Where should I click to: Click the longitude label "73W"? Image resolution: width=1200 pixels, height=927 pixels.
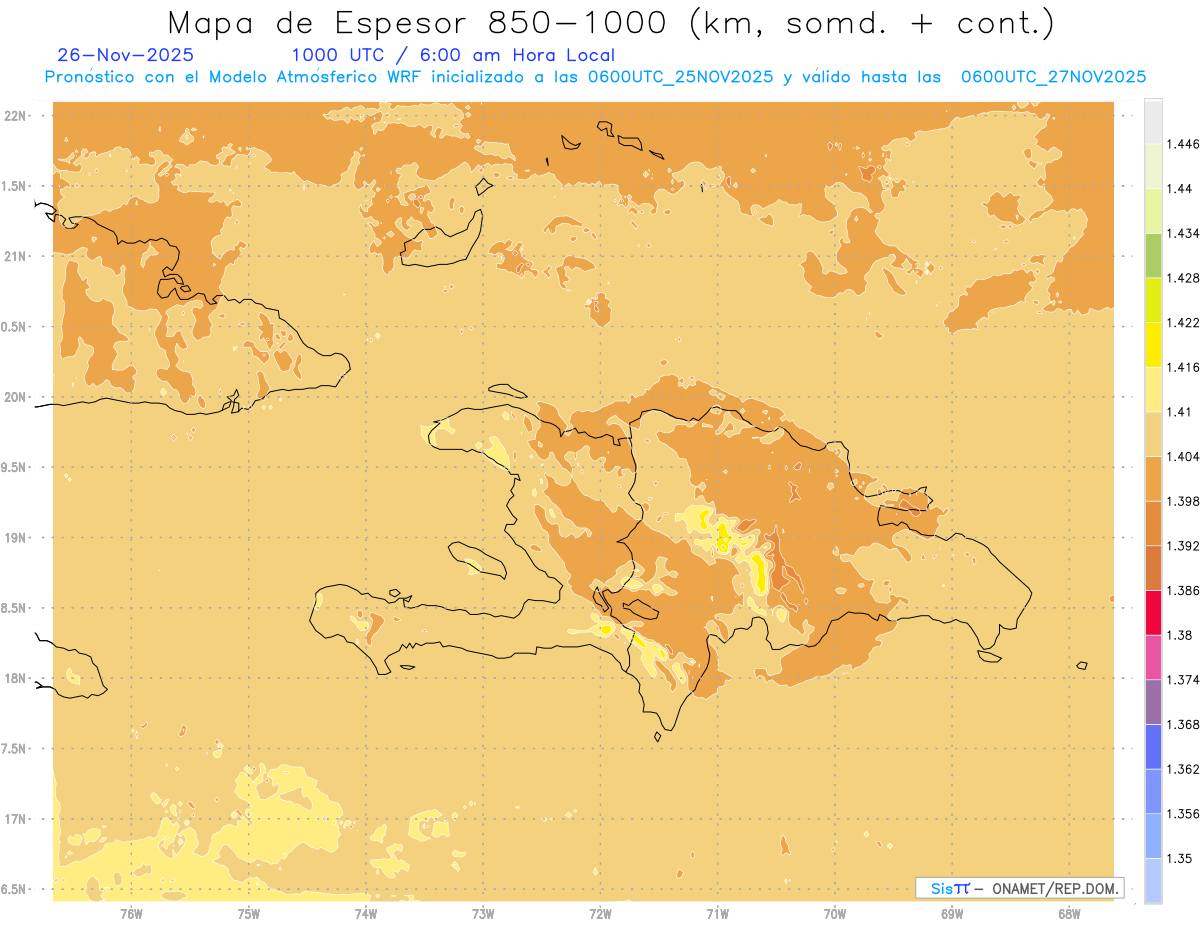pos(483,914)
